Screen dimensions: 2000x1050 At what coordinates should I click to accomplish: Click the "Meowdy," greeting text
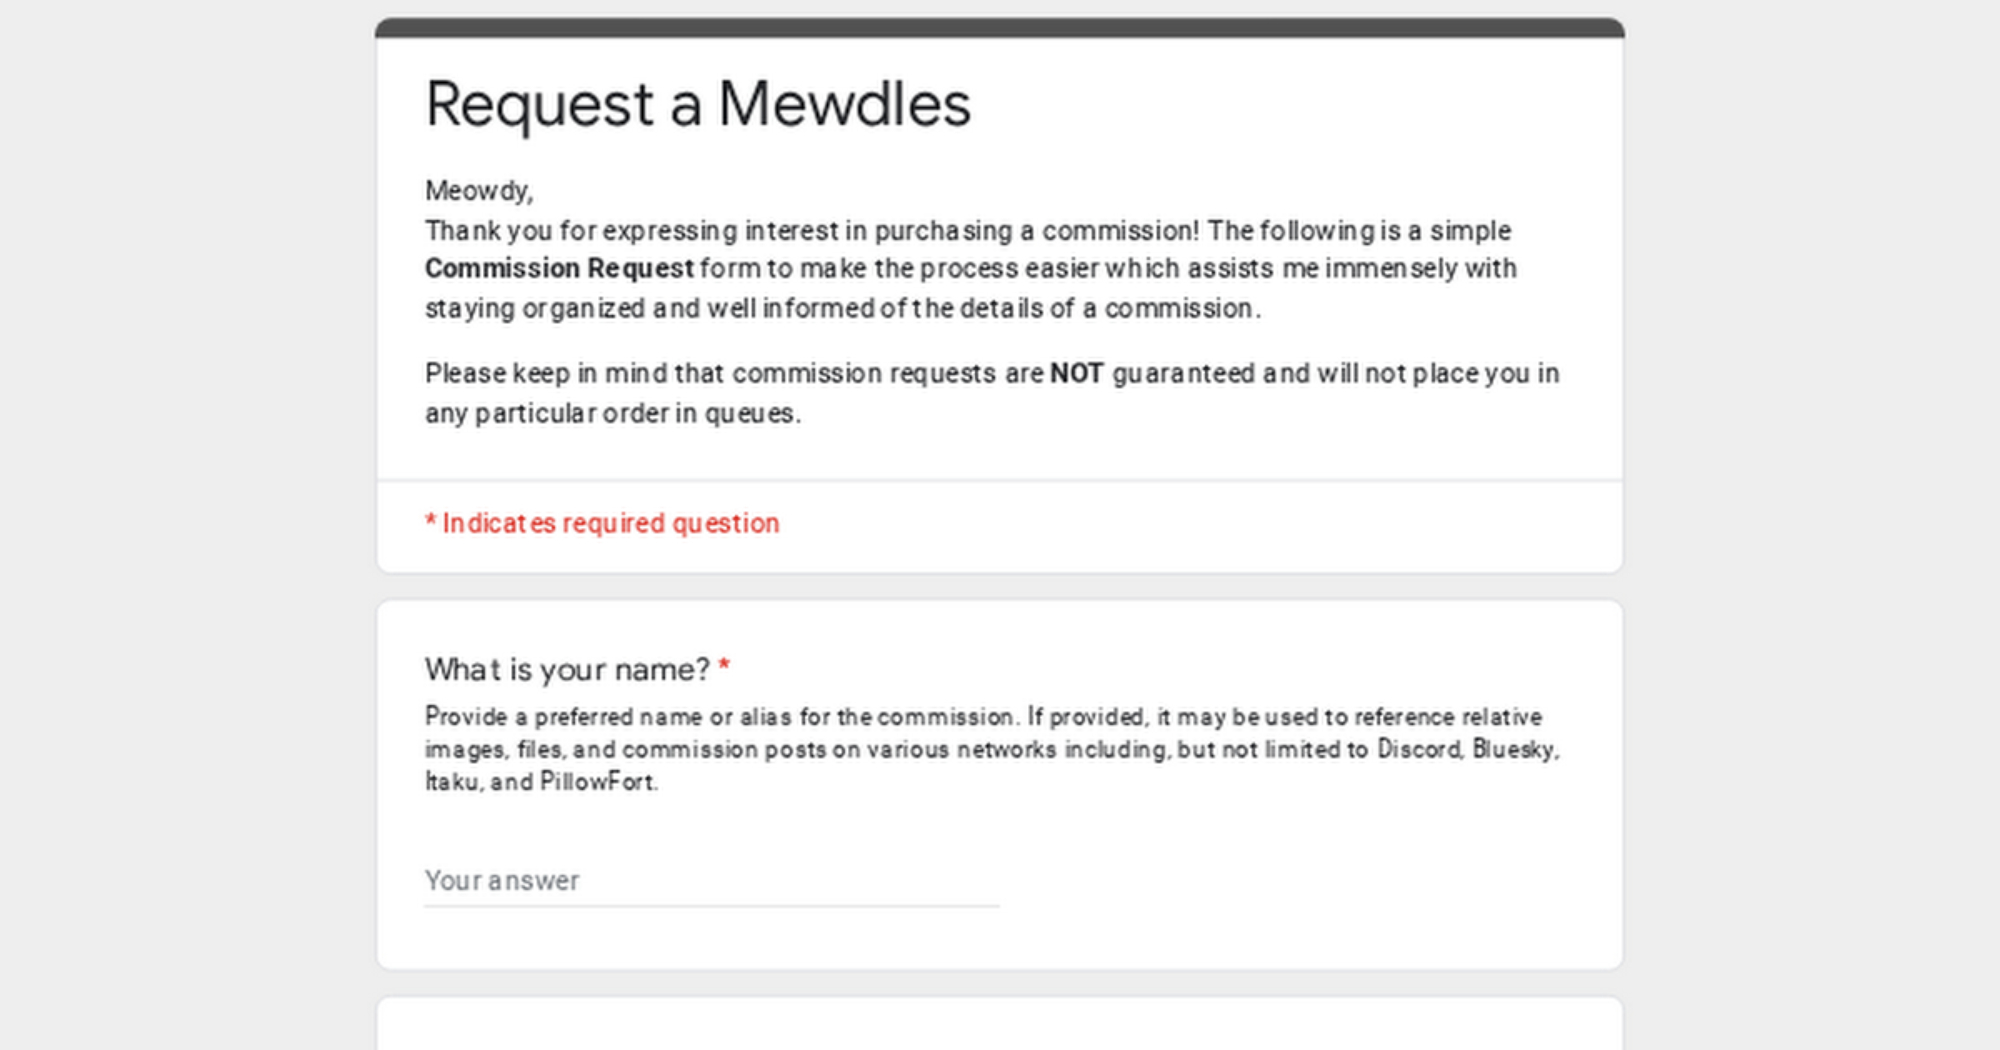(x=479, y=191)
